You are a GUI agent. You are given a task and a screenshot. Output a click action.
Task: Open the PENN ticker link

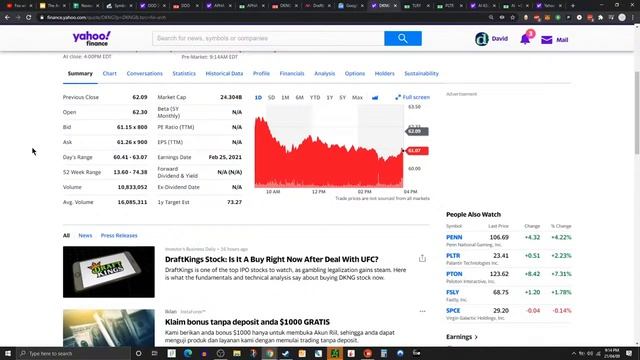[454, 237]
